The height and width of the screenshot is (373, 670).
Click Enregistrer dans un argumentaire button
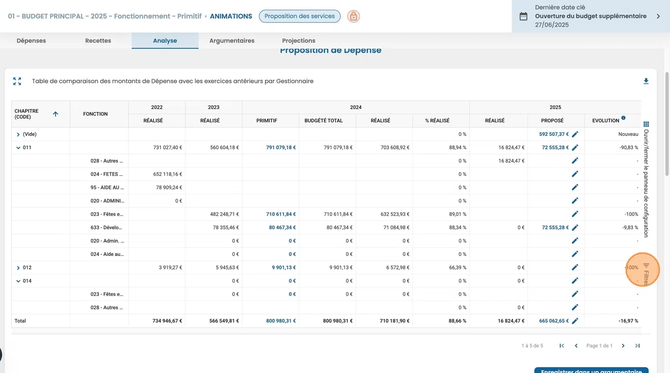click(591, 370)
